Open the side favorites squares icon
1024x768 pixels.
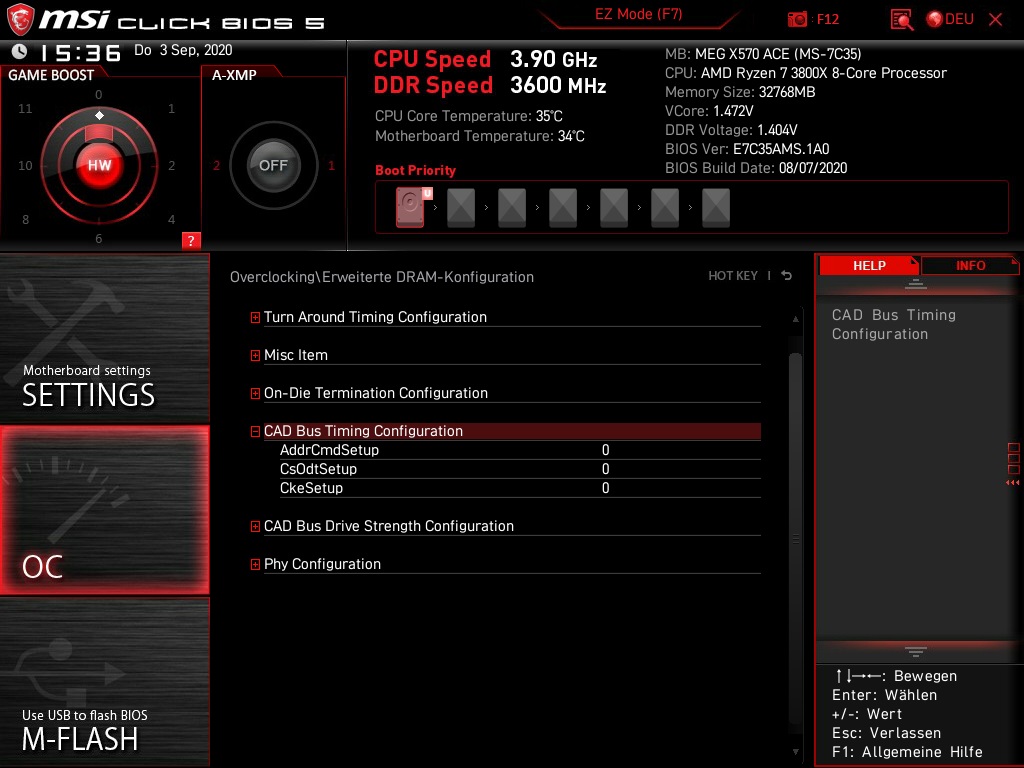click(x=1013, y=458)
